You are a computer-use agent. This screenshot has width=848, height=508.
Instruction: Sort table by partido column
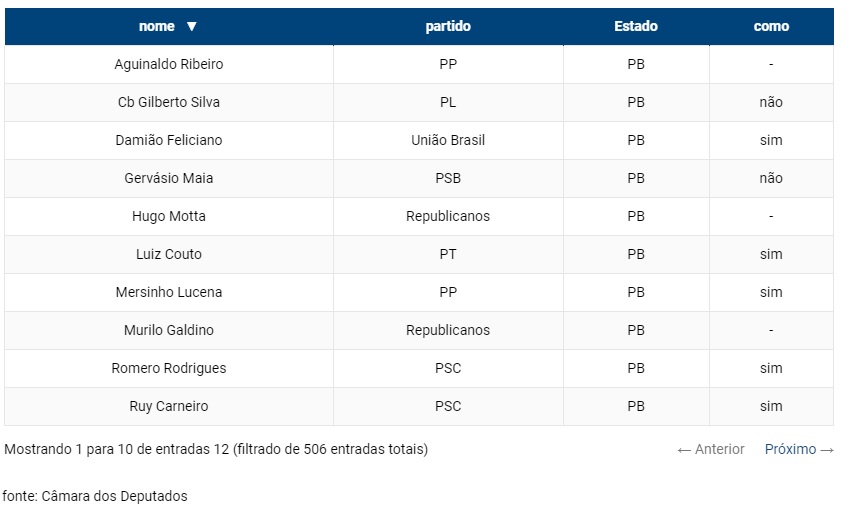(448, 27)
